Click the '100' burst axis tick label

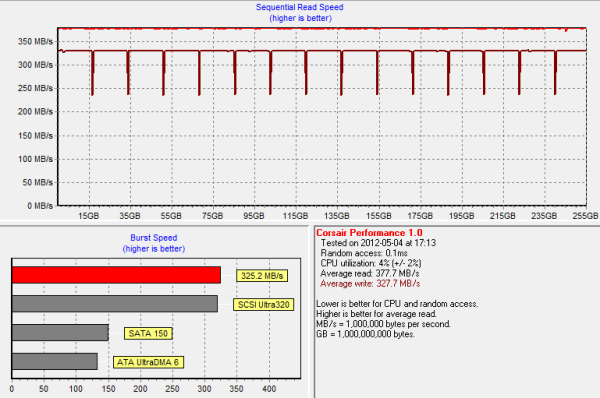click(76, 389)
